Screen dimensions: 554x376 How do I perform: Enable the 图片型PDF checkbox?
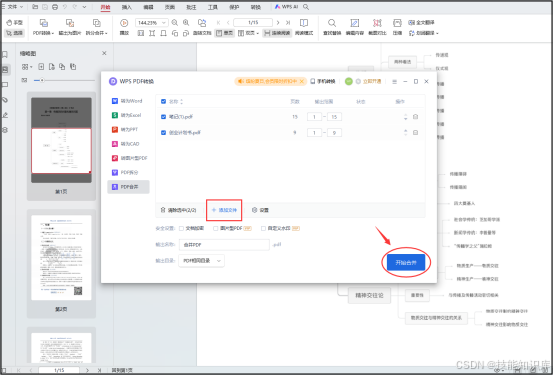click(x=215, y=229)
